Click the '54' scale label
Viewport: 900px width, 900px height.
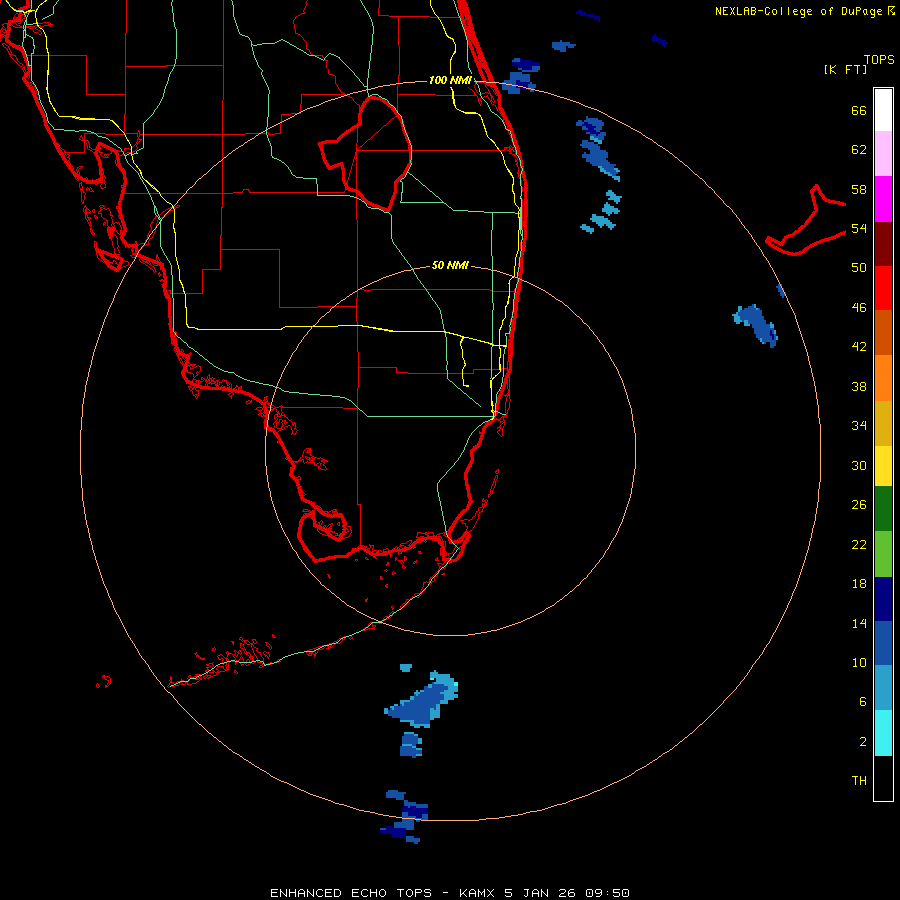[x=859, y=228]
